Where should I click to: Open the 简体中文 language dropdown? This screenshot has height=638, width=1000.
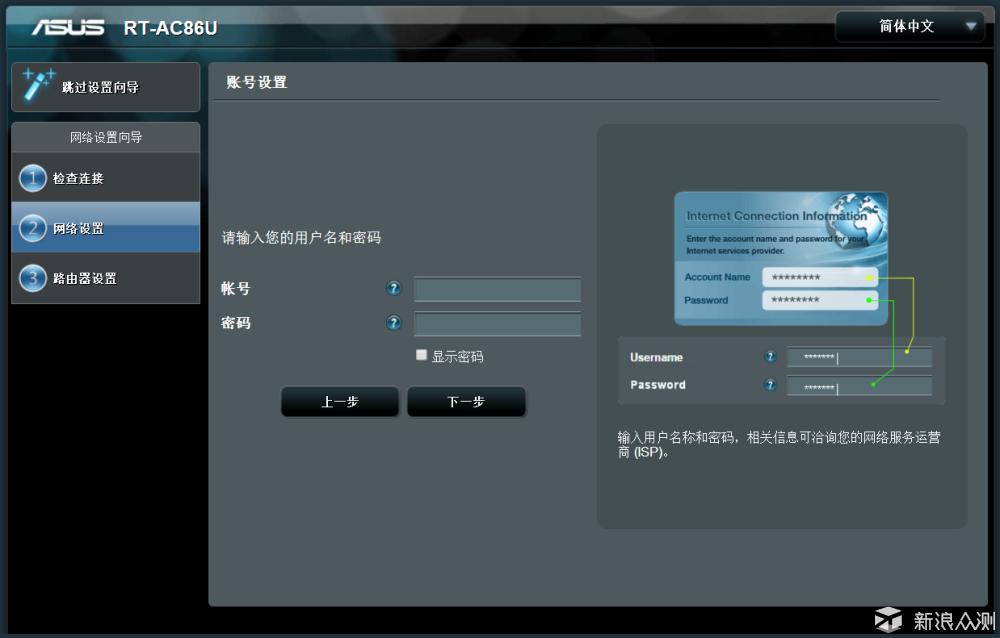(x=909, y=26)
